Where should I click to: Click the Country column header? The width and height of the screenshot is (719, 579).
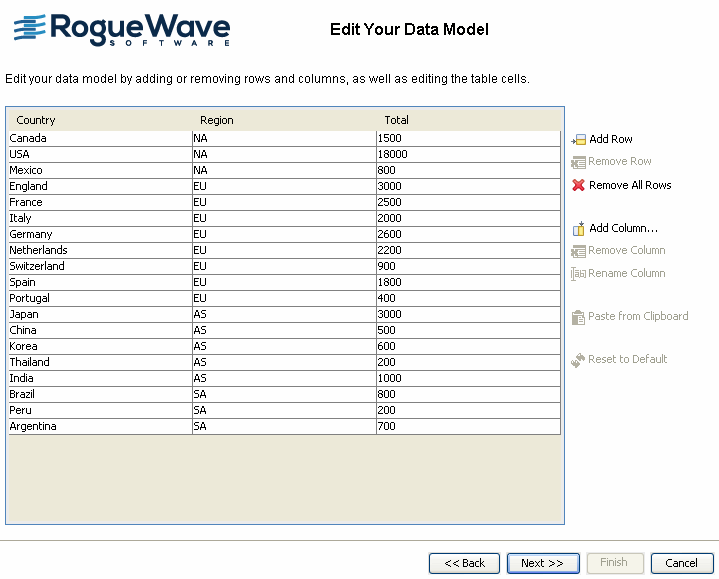pyautogui.click(x=36, y=120)
